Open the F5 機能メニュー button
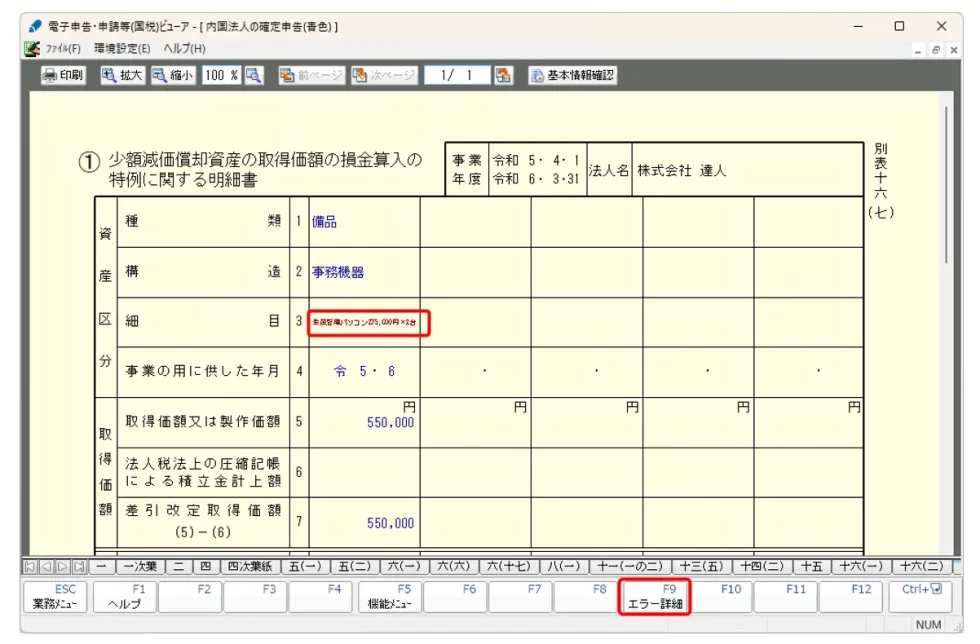The height and width of the screenshot is (644, 980). [x=392, y=594]
